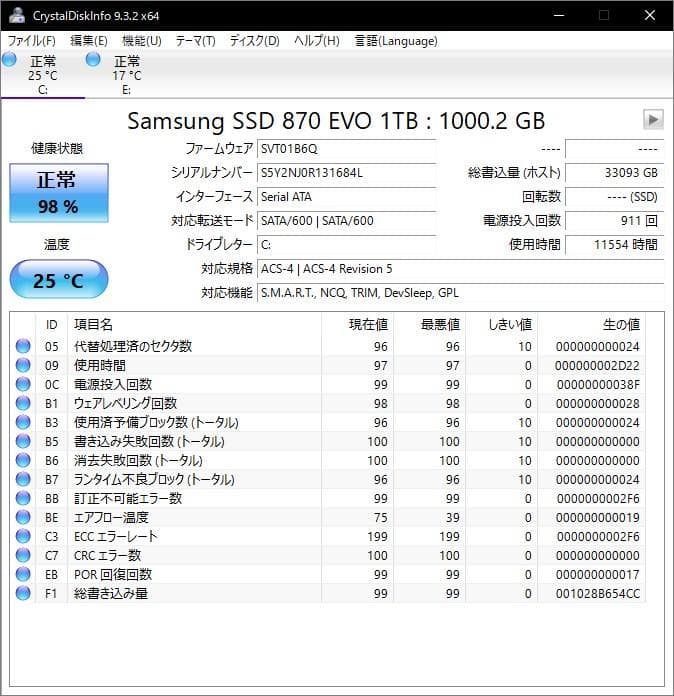Click status orb for BB 訂正不可能エラー数

[23, 498]
